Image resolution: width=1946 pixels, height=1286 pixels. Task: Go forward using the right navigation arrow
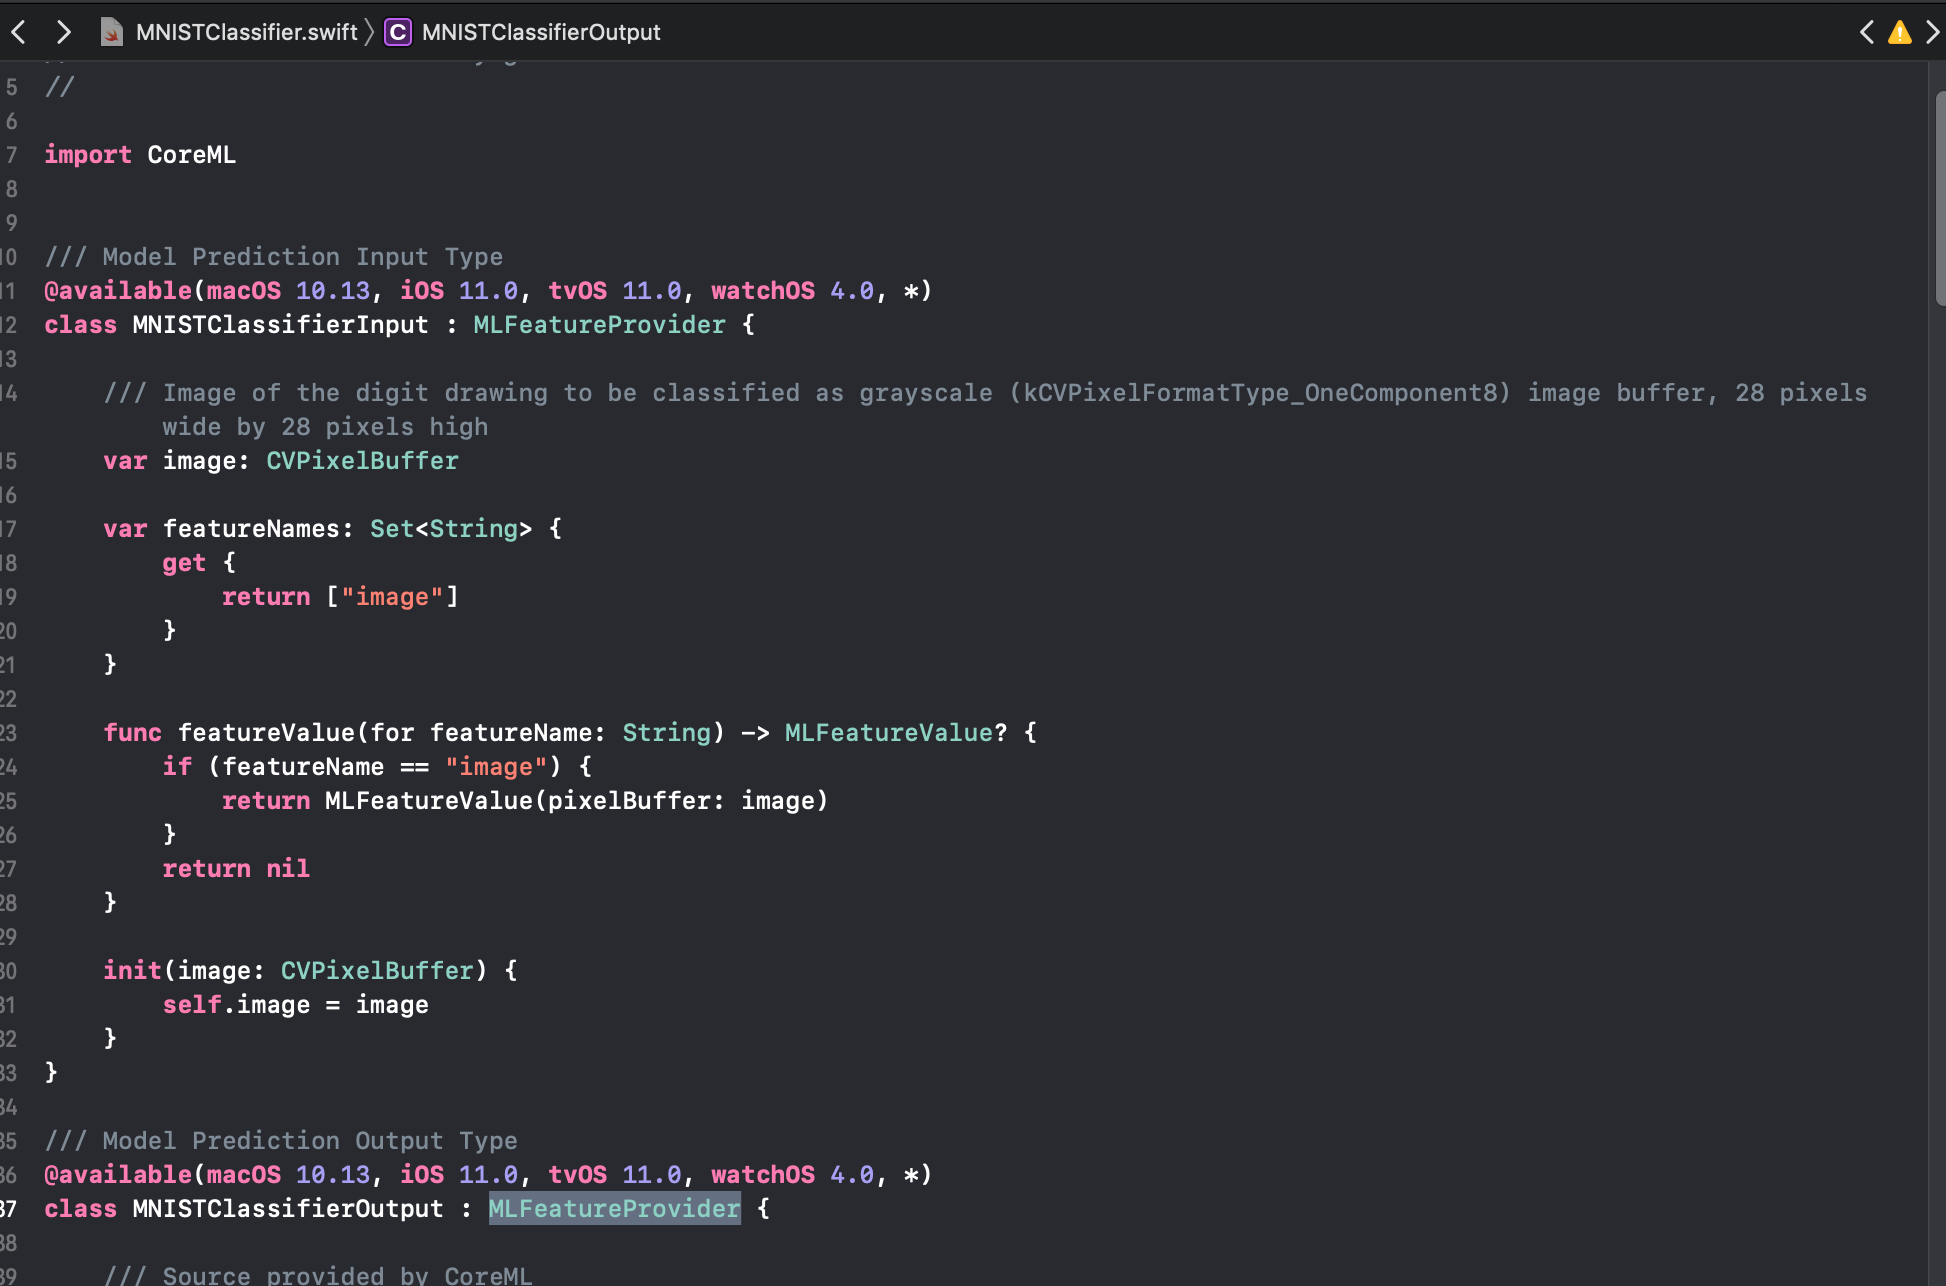[x=64, y=32]
